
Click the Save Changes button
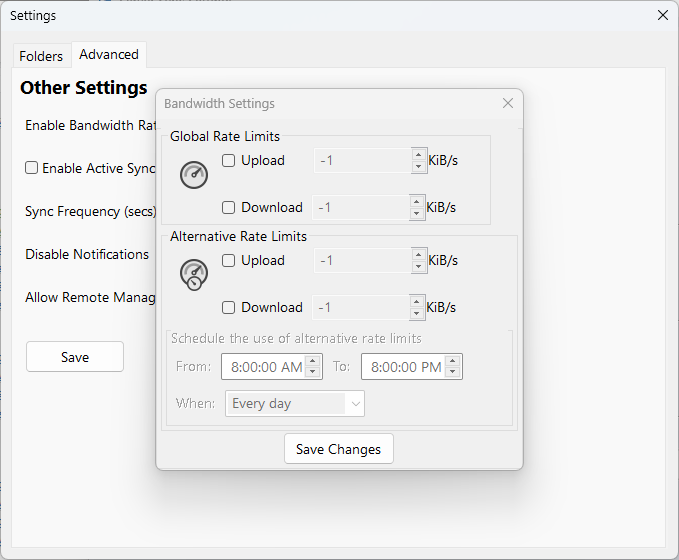(x=339, y=449)
